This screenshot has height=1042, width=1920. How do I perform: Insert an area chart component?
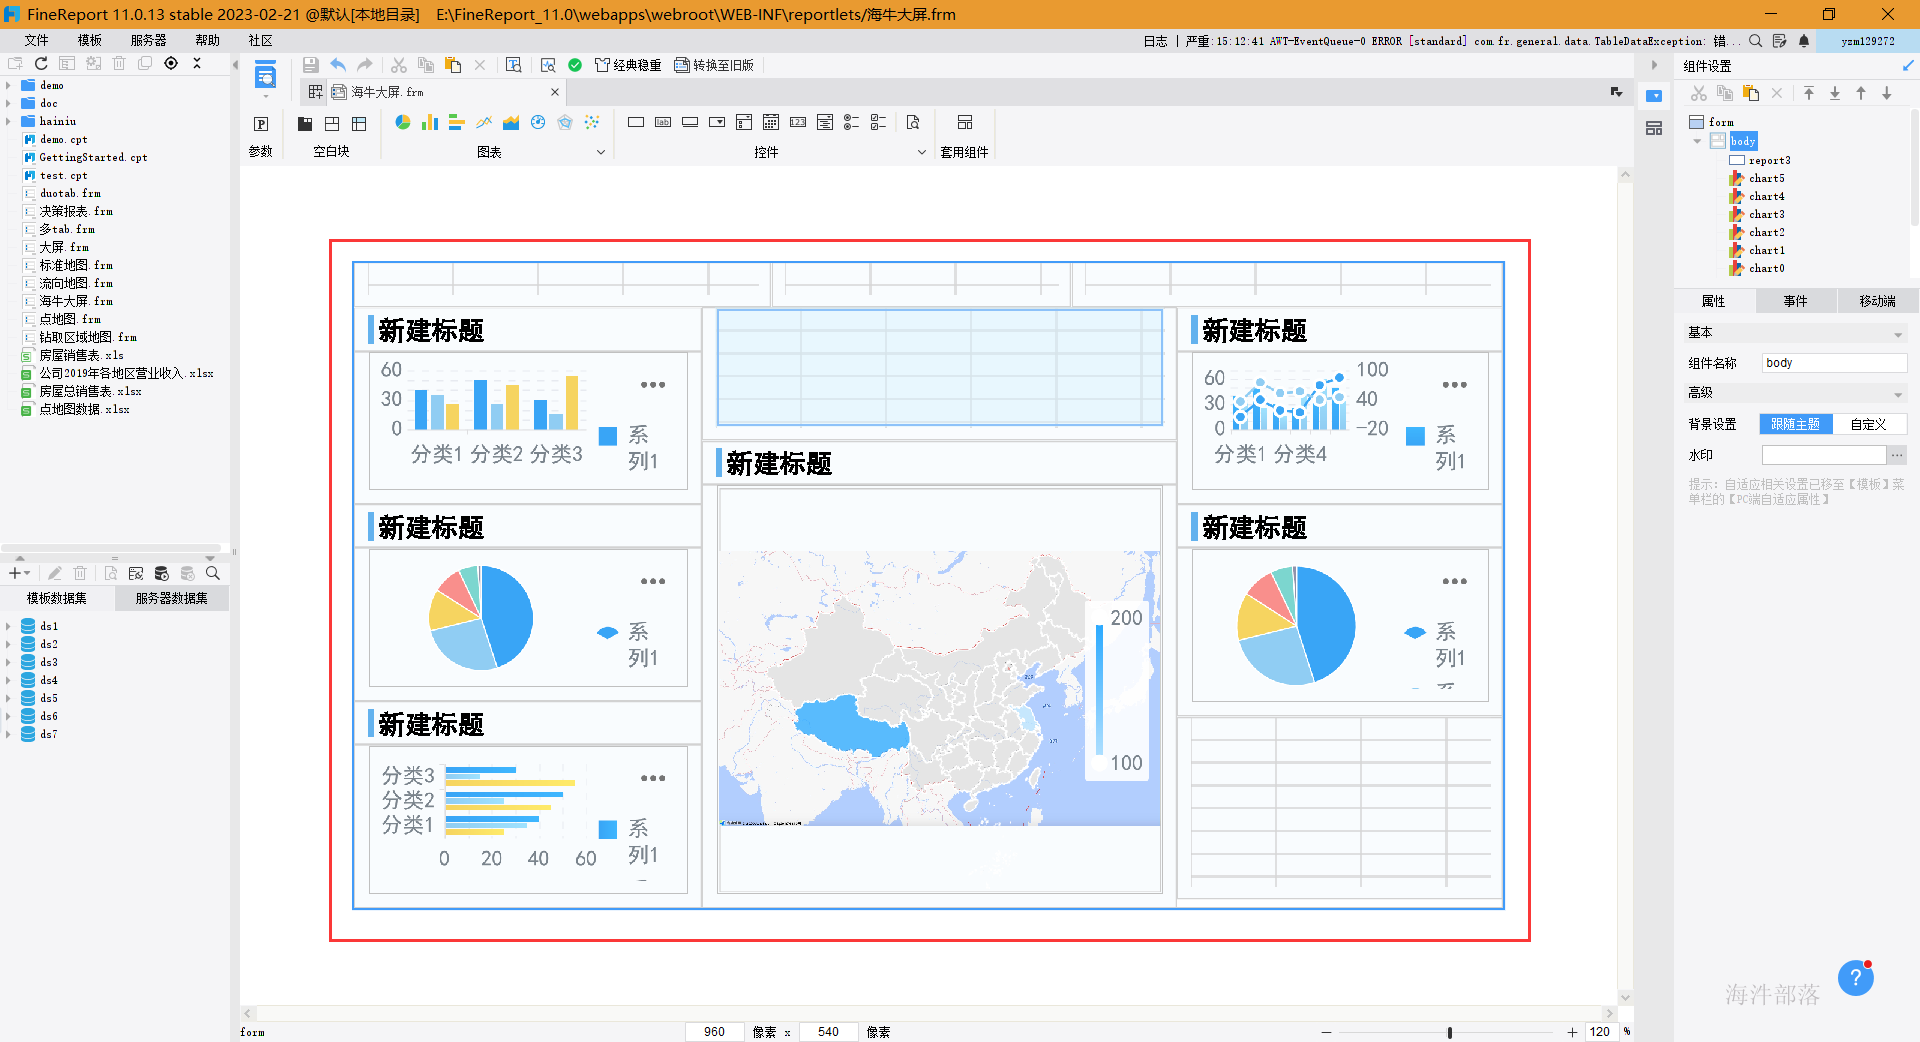[511, 122]
